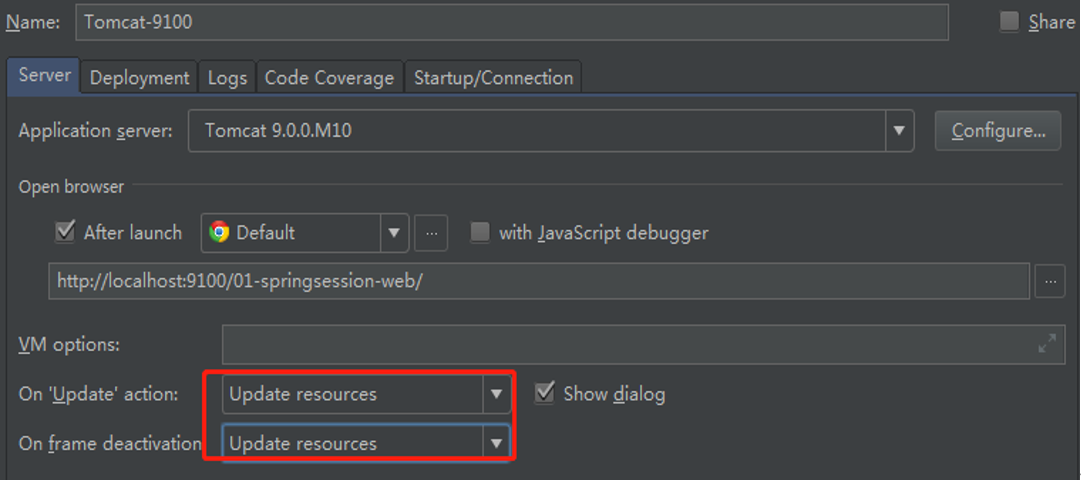Viewport: 1081px width, 480px height.
Task: Click the Application server dropdown arrow
Action: pos(899,130)
